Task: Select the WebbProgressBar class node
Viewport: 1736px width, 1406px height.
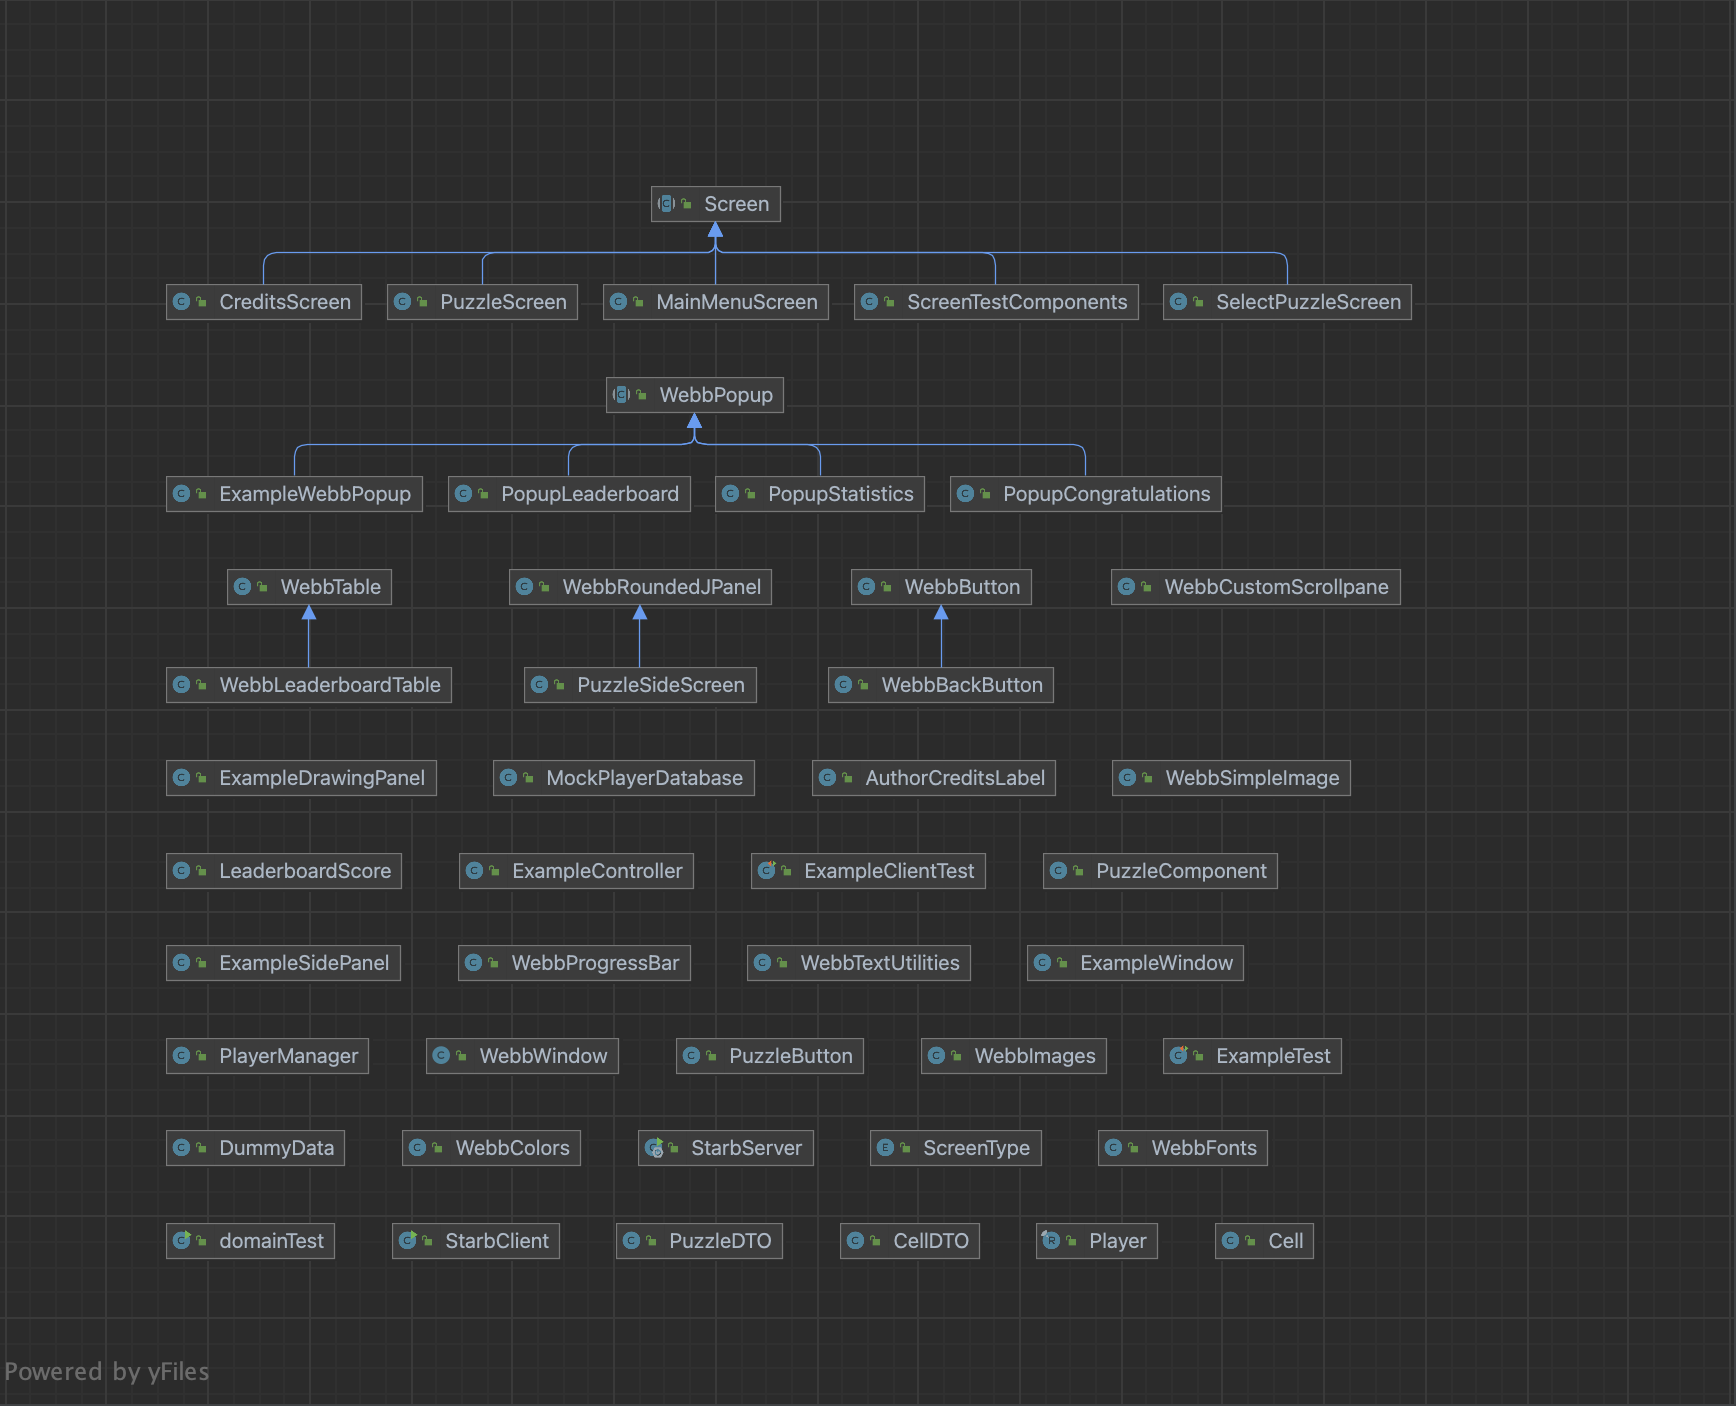Action: click(x=574, y=963)
